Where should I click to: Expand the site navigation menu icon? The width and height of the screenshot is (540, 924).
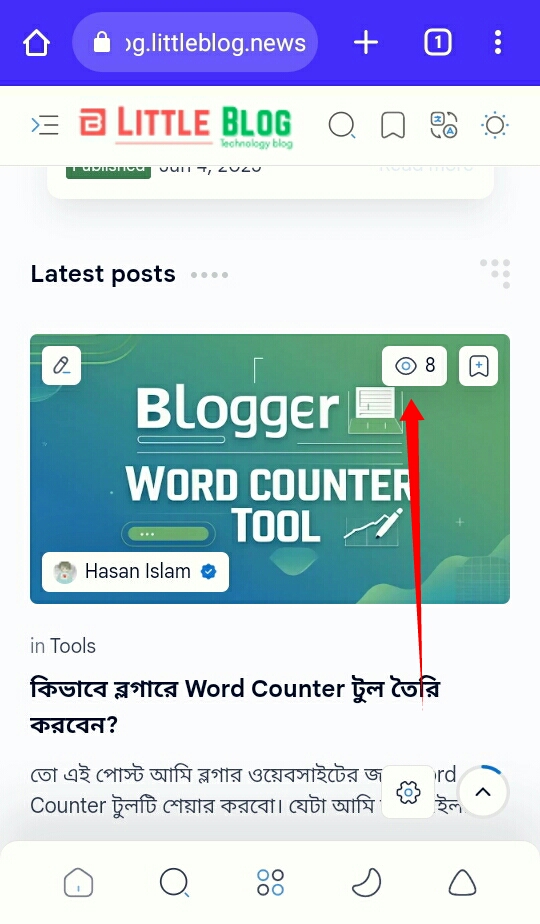[45, 125]
